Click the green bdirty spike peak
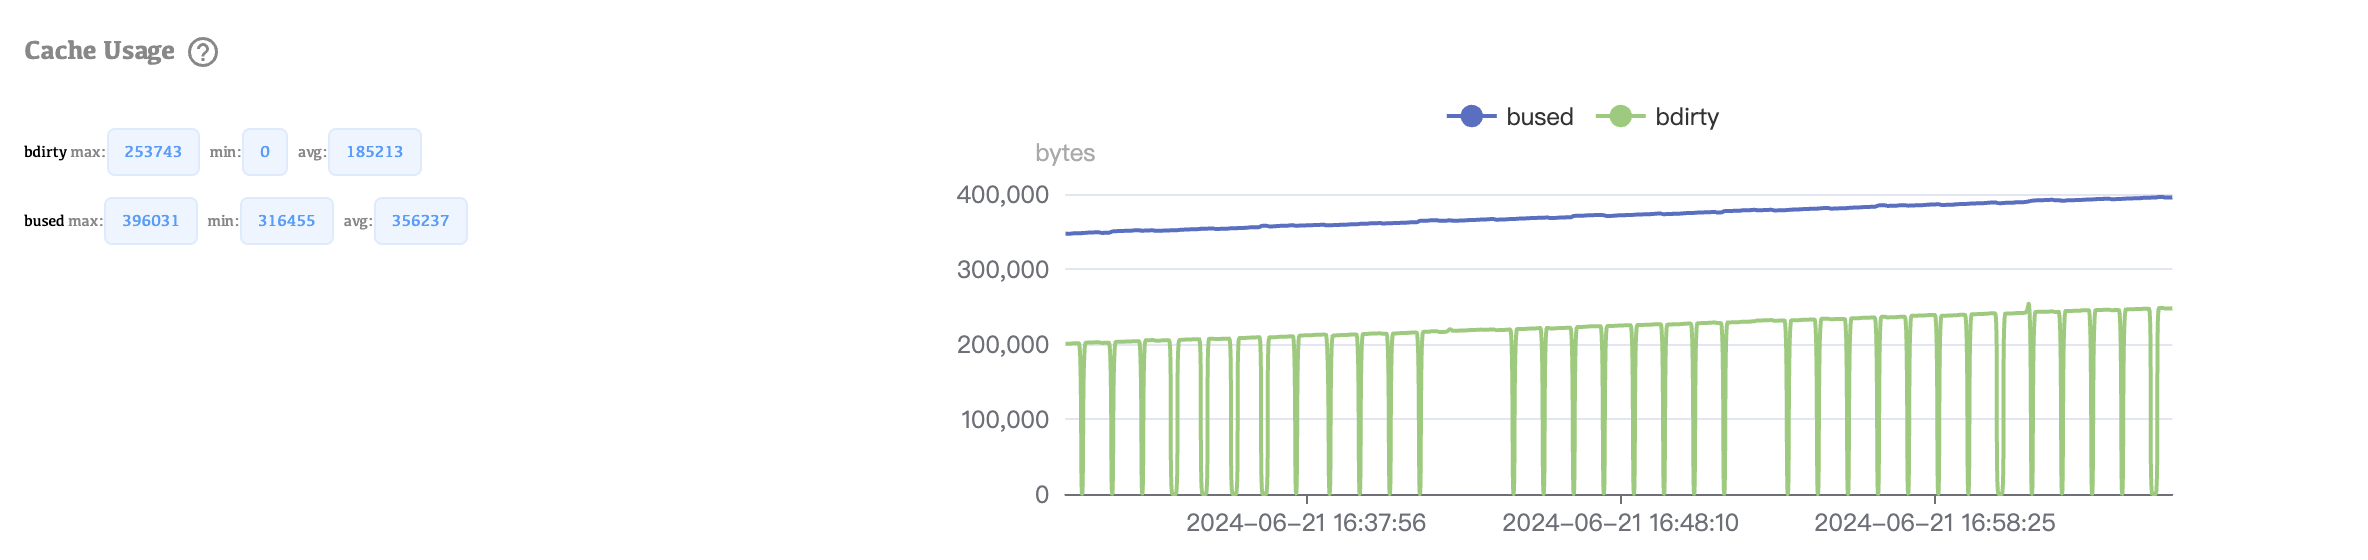This screenshot has height=560, width=2368. (2028, 304)
